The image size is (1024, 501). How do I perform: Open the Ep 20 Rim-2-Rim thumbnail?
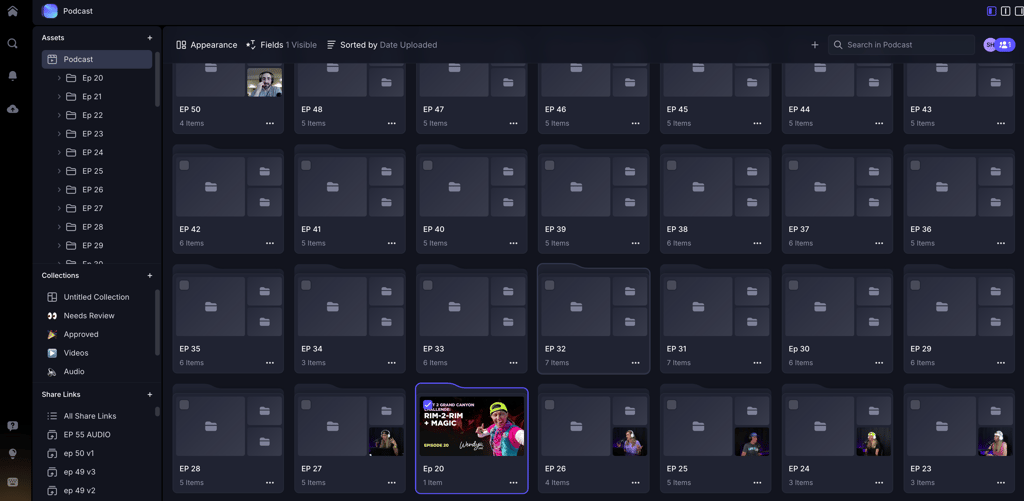point(472,426)
